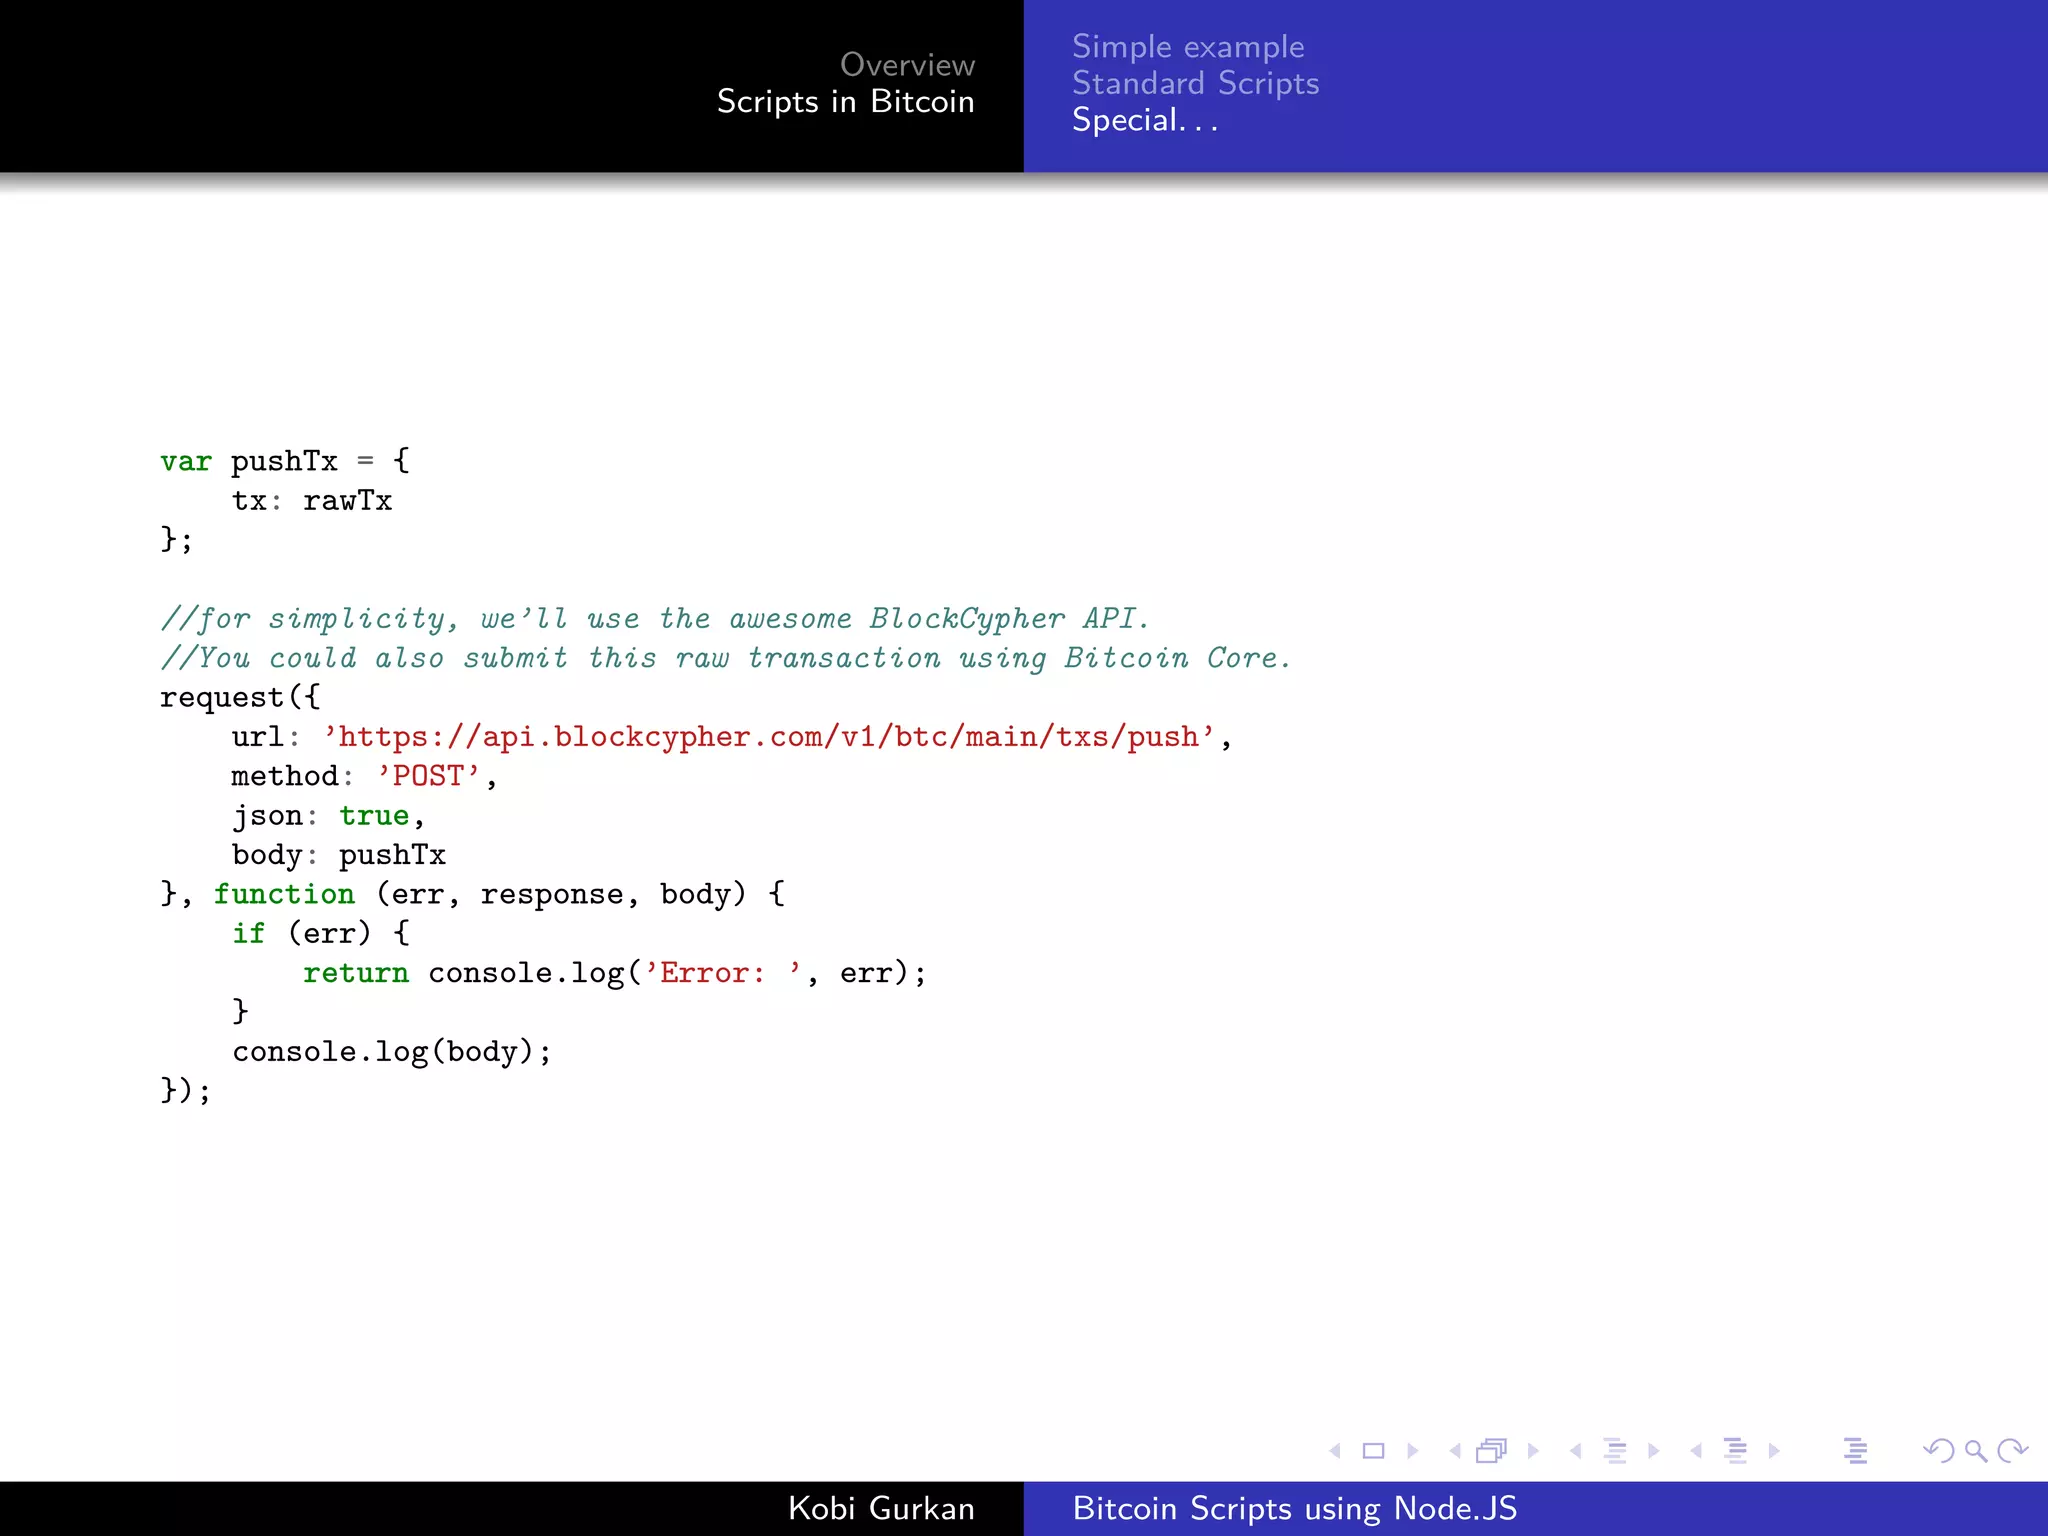Open the Overview section
Image resolution: width=2048 pixels, height=1536 pixels.
coord(907,65)
